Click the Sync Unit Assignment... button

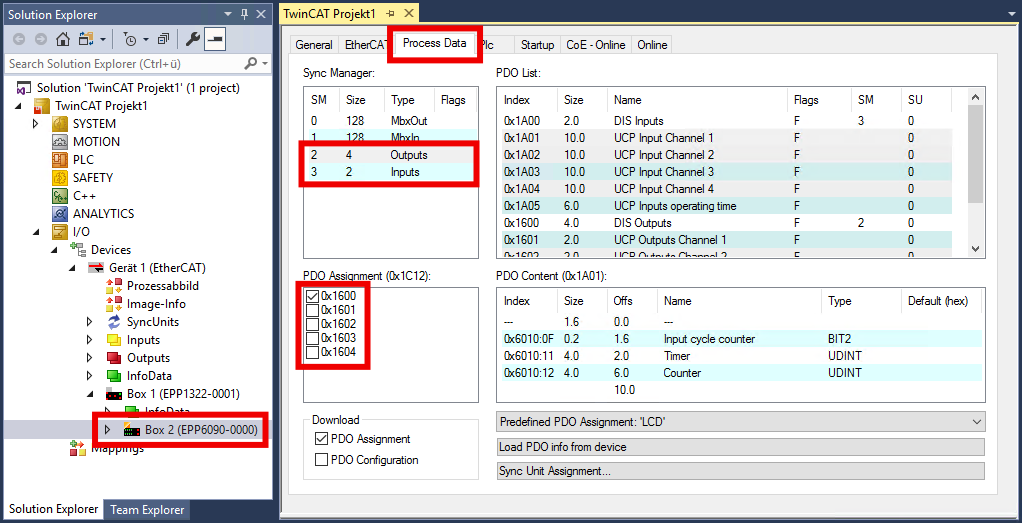click(x=740, y=471)
